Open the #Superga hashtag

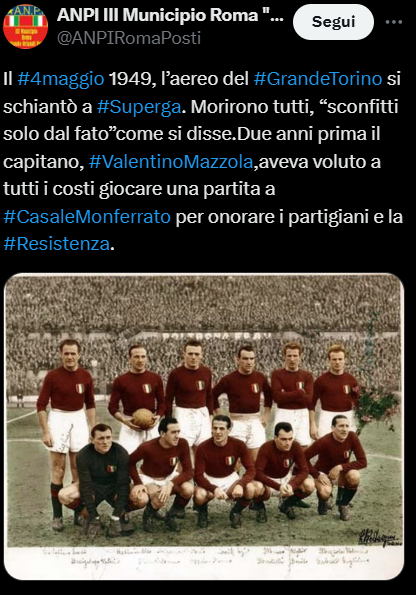139,107
